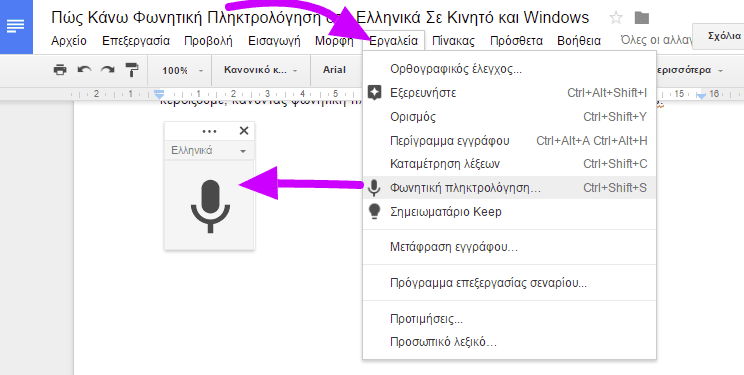Image resolution: width=744 pixels, height=375 pixels.
Task: Open Προσωπικό λεξικό
Action: point(510,342)
